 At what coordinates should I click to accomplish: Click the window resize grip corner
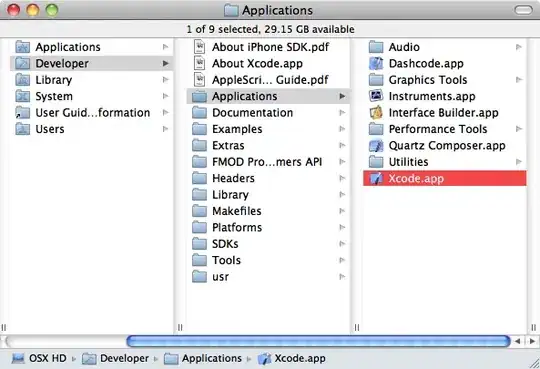pyautogui.click(x=534, y=363)
